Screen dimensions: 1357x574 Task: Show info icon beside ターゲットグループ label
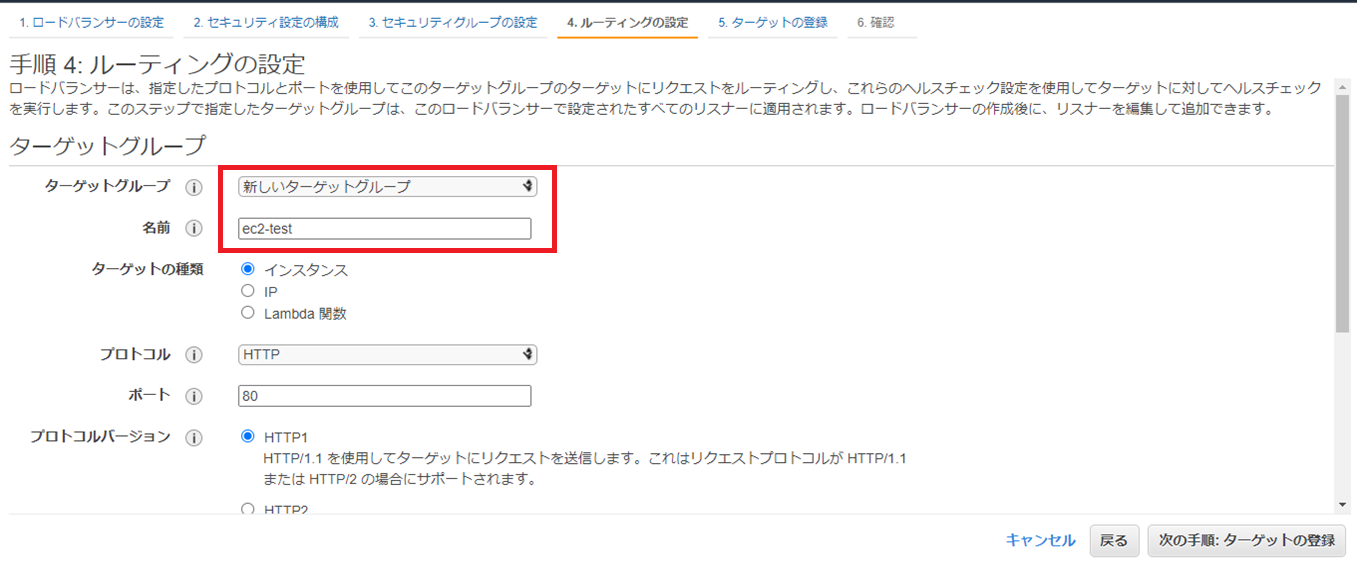pos(194,187)
